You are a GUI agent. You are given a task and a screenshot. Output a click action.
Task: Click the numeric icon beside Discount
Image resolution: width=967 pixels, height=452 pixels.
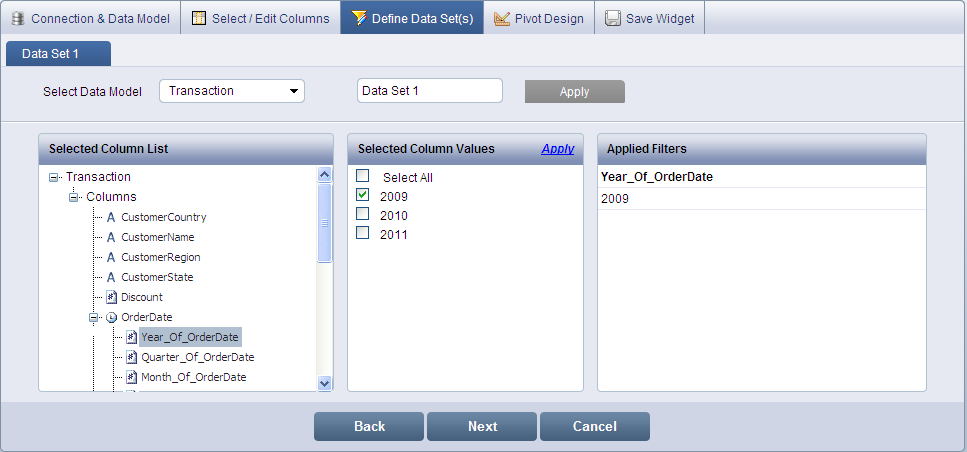click(111, 297)
